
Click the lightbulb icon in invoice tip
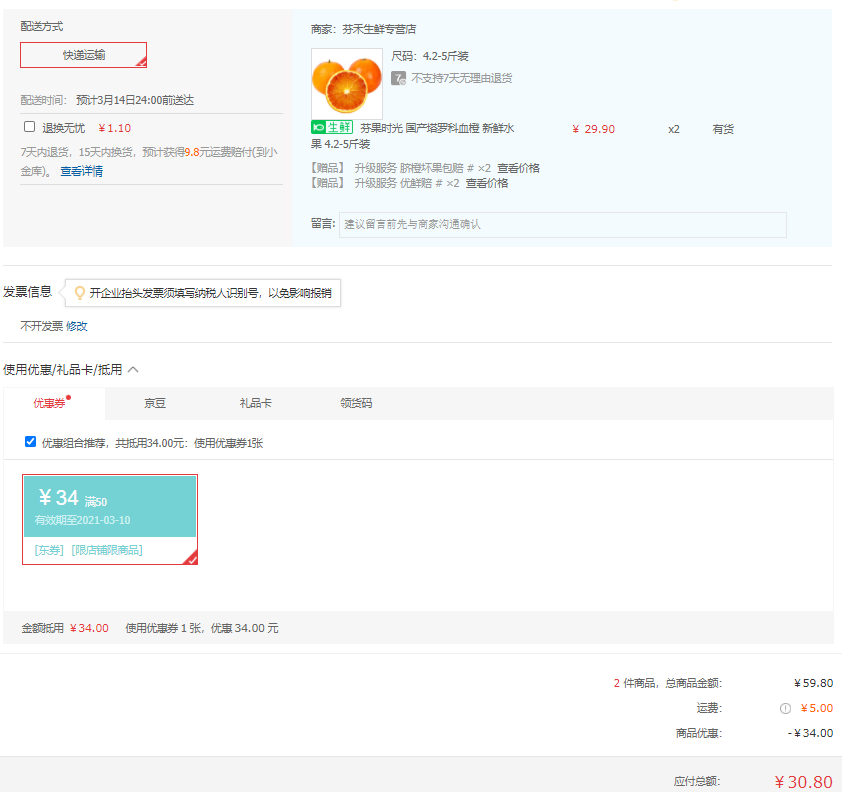(79, 293)
